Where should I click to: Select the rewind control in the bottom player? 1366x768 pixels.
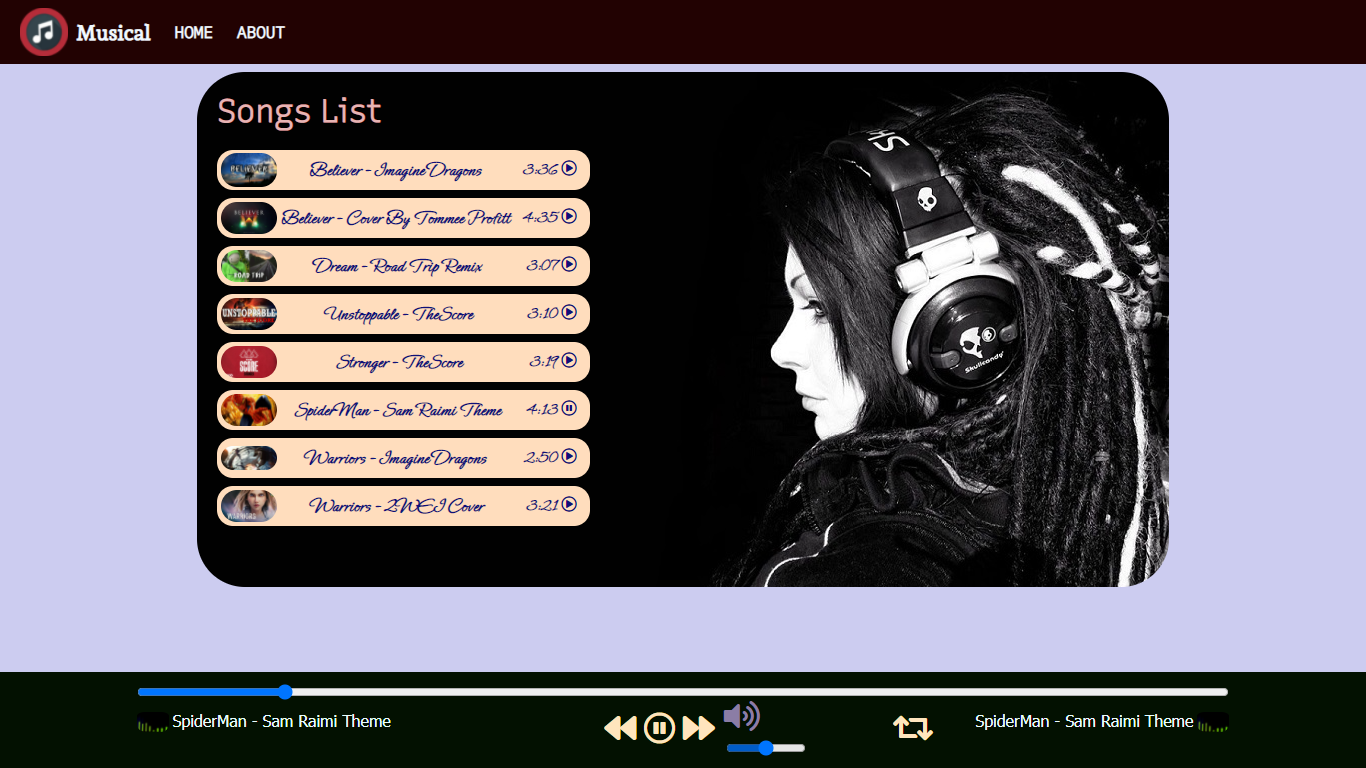[x=620, y=728]
